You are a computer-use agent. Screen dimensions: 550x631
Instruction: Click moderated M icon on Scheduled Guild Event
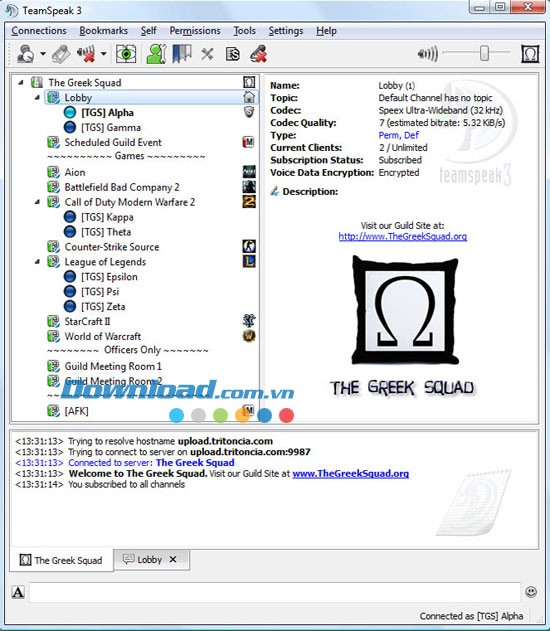249,142
